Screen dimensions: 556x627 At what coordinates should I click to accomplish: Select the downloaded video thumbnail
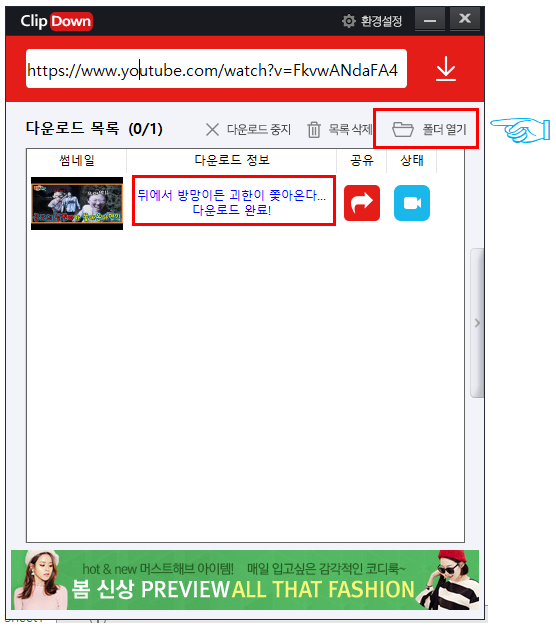[x=77, y=203]
